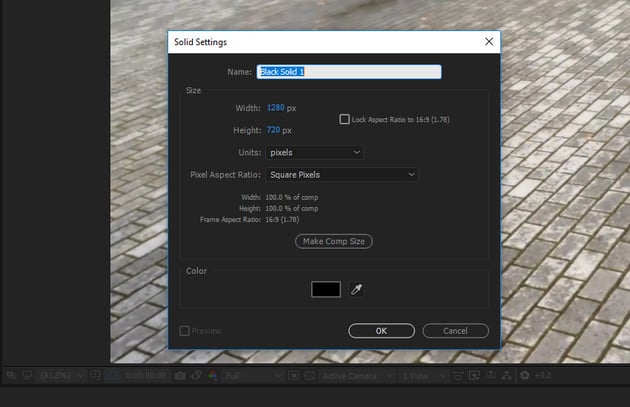Toggle the Preview checkbox in Solid Settings
The width and height of the screenshot is (630, 407).
point(184,331)
